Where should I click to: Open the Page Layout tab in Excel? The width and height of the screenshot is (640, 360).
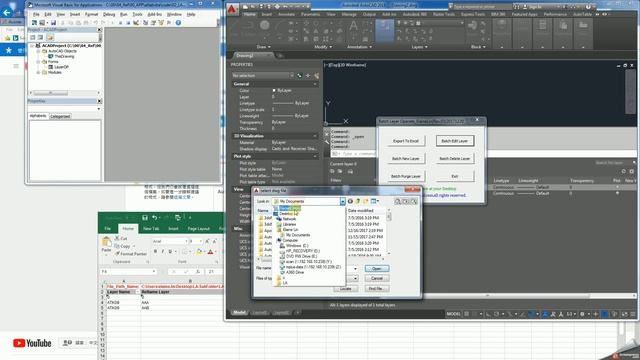click(198, 229)
